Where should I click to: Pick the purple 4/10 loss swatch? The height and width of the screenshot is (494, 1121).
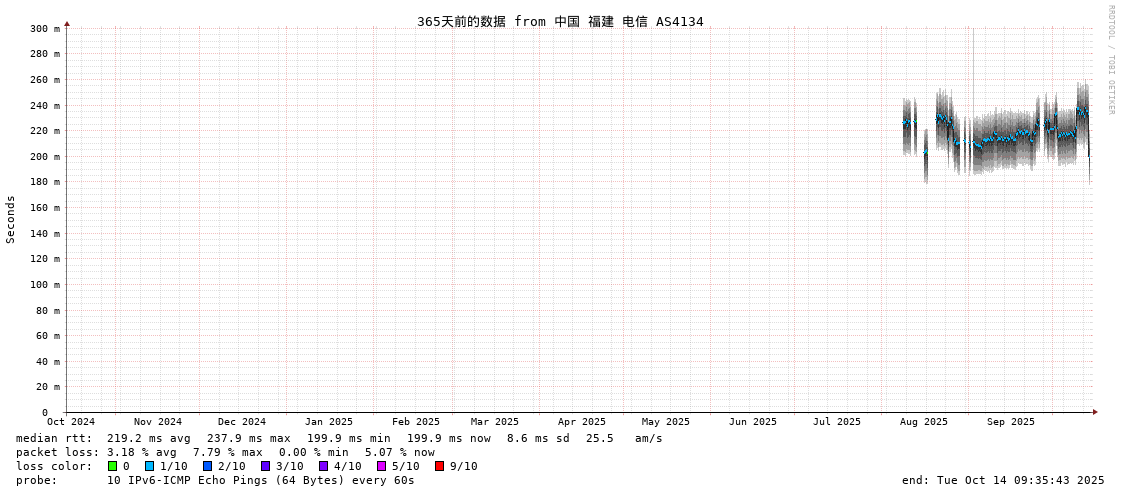click(323, 466)
